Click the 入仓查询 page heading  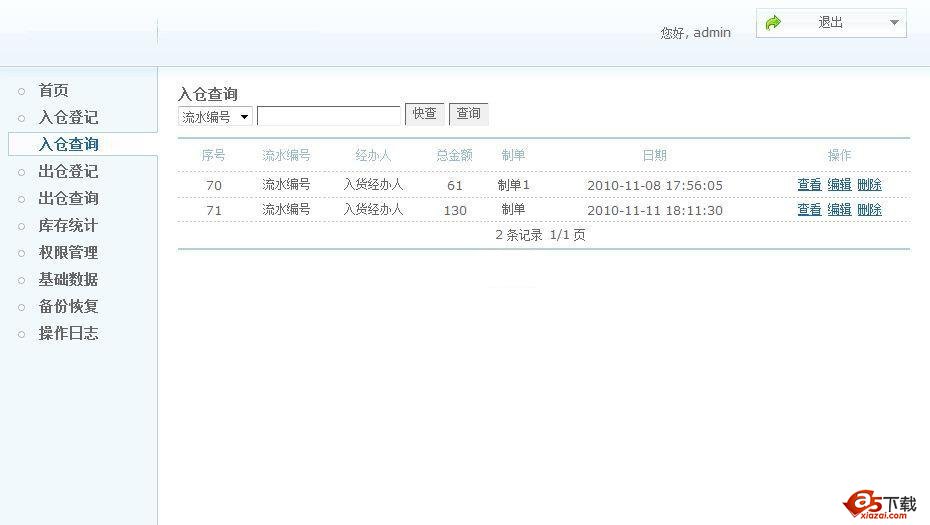pyautogui.click(x=208, y=94)
